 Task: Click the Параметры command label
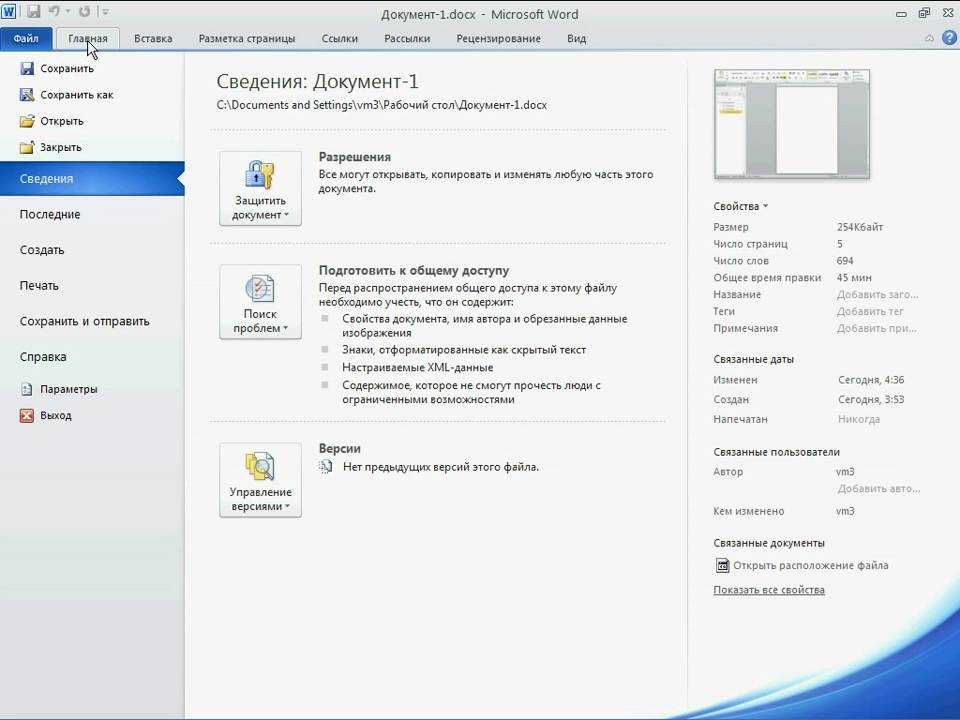pyautogui.click(x=69, y=389)
